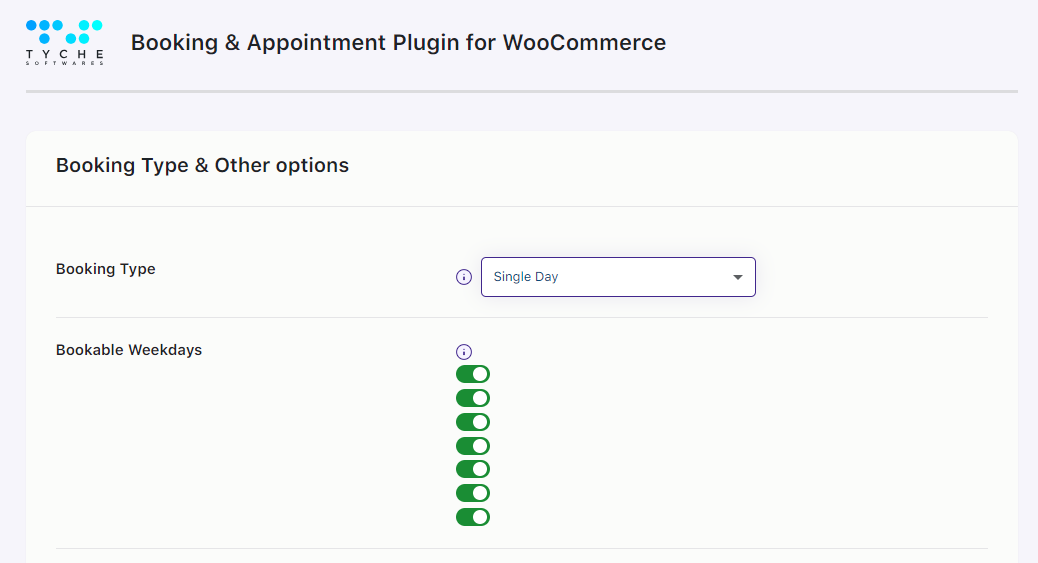Disable the first bookable weekday toggle
The height and width of the screenshot is (563, 1038).
pos(473,374)
